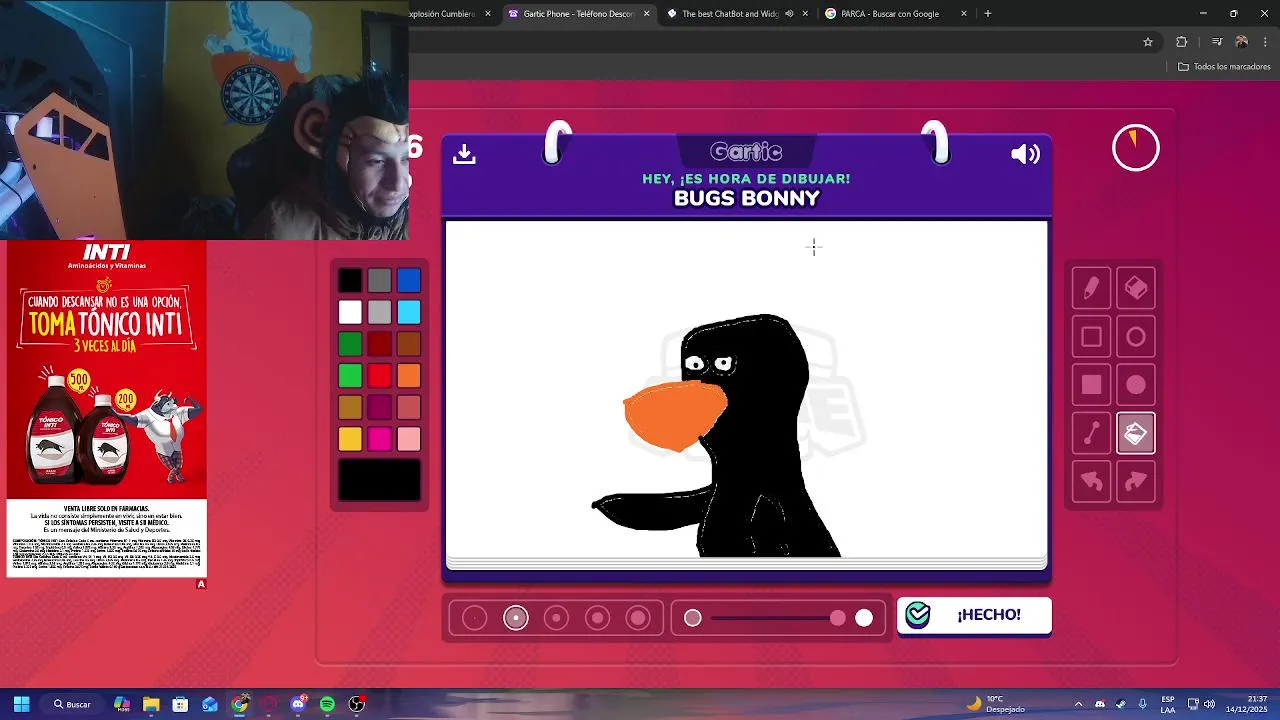1280x720 pixels.
Task: Switch to Gartic Phone browser tab
Action: 579,14
